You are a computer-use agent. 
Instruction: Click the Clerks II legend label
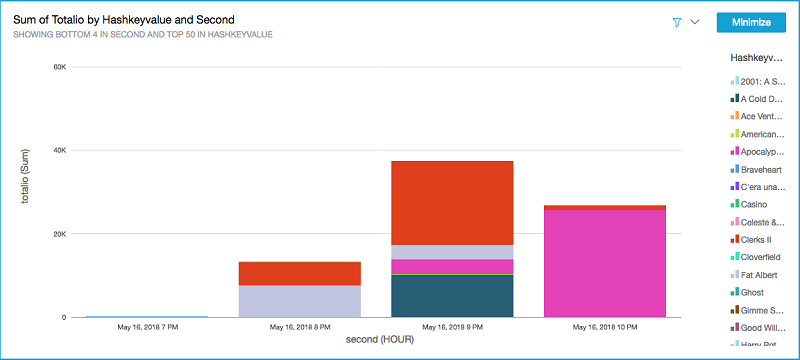pos(756,240)
